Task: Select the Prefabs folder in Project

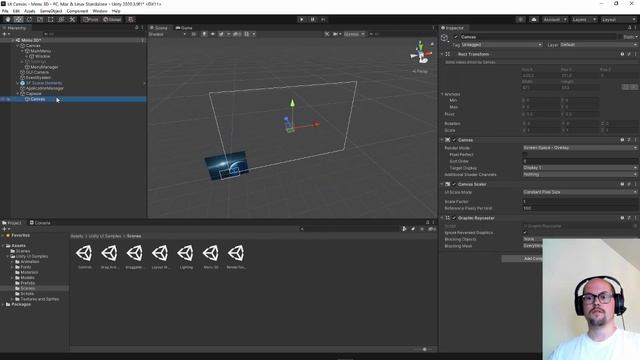Action: (27, 283)
